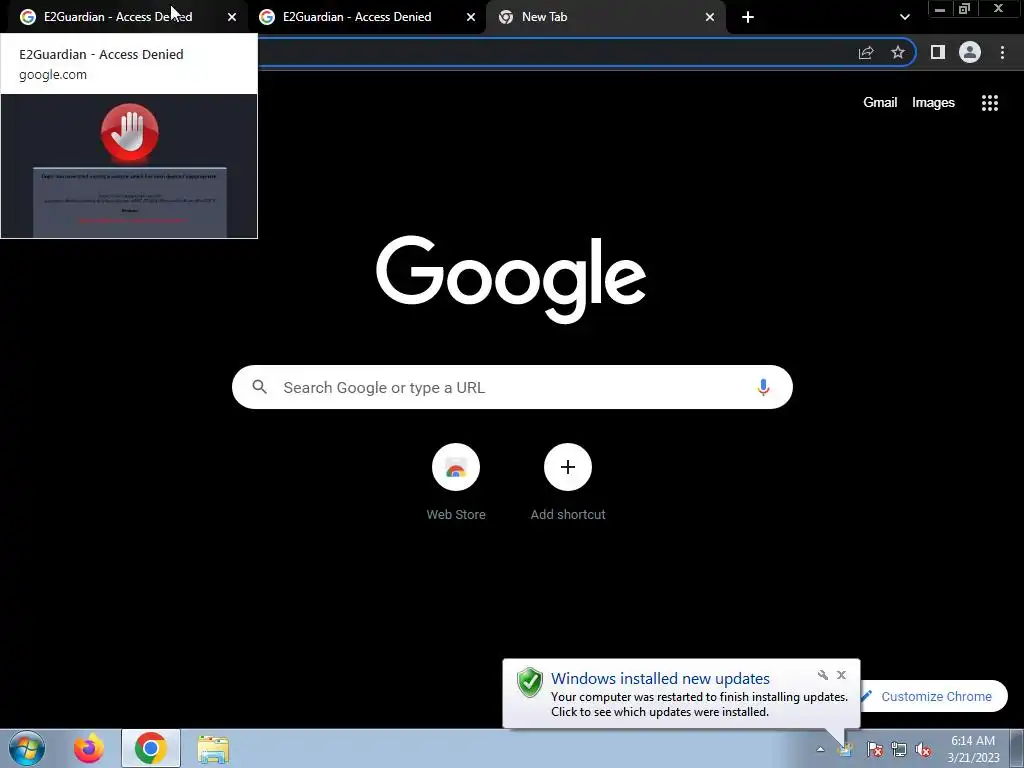
Task: Start voice search with microphone icon
Action: pos(763,387)
